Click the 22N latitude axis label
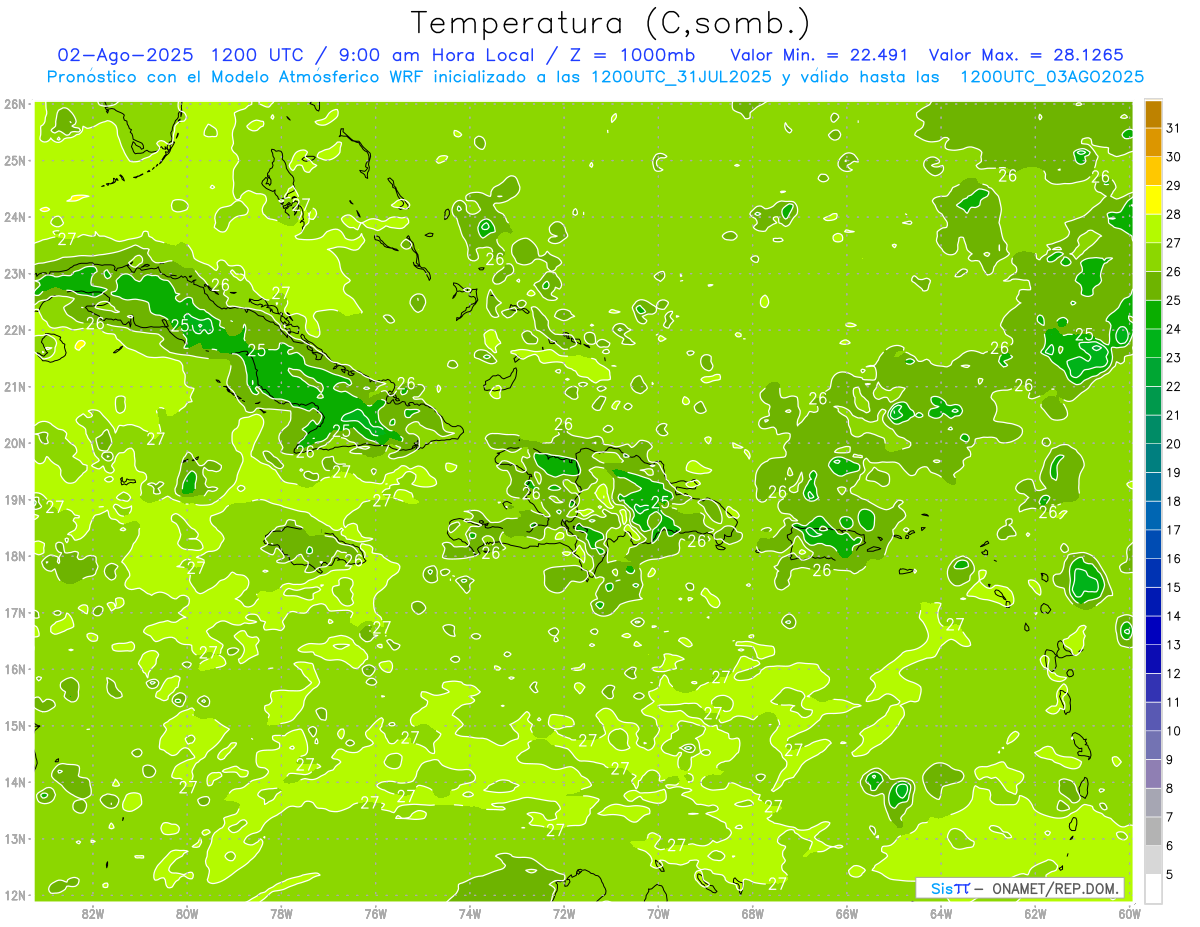Screen dimensions: 1200x927 [14, 330]
